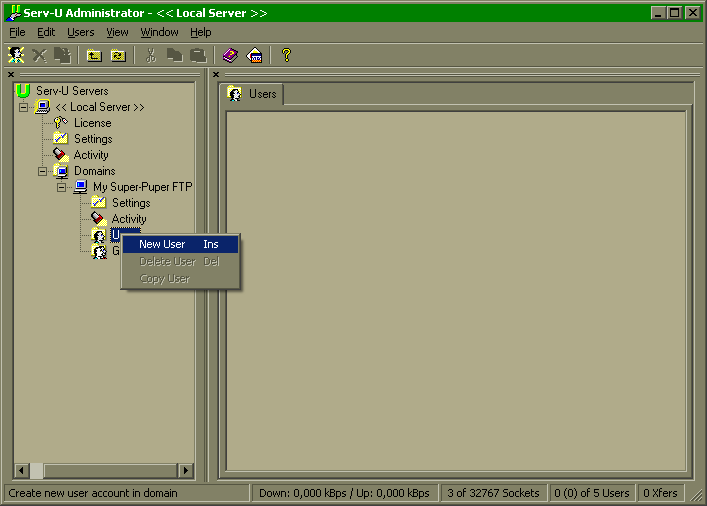Close the Serv-U Administrator window
Screen dimensions: 707x506
click(x=692, y=13)
